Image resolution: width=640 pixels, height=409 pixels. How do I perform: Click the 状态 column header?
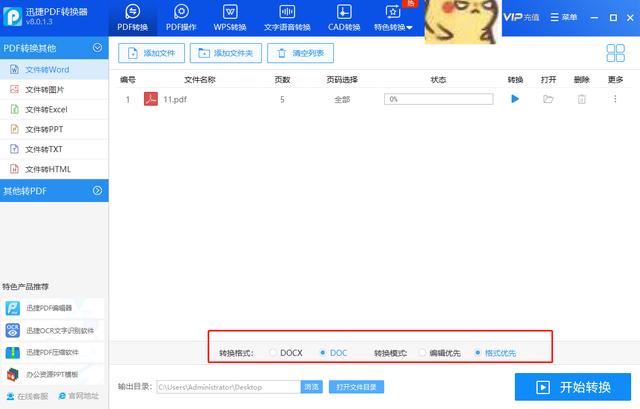tap(438, 80)
